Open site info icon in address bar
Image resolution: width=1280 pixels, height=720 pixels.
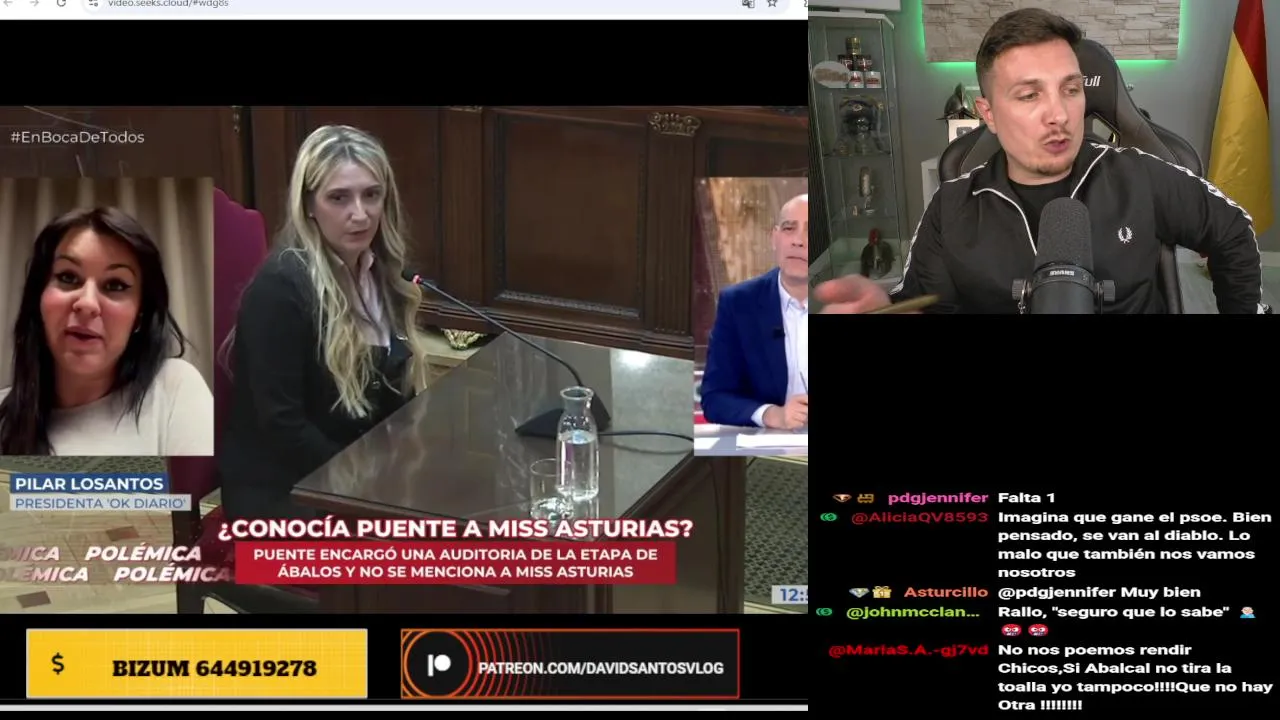click(93, 3)
